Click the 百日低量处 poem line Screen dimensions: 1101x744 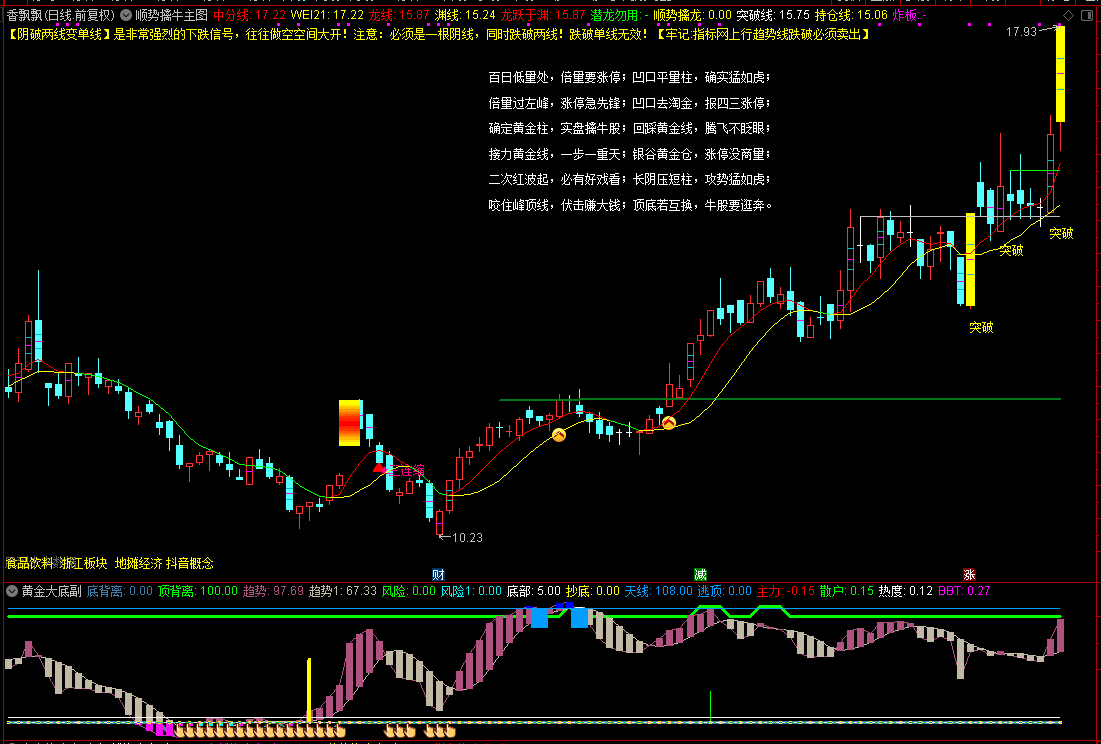[630, 77]
